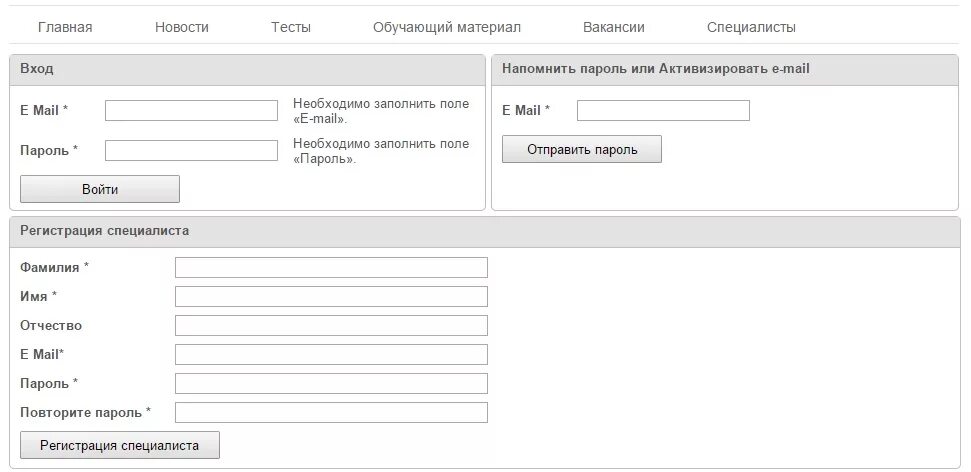
Task: Click the Вход panel header
Action: tap(247, 69)
